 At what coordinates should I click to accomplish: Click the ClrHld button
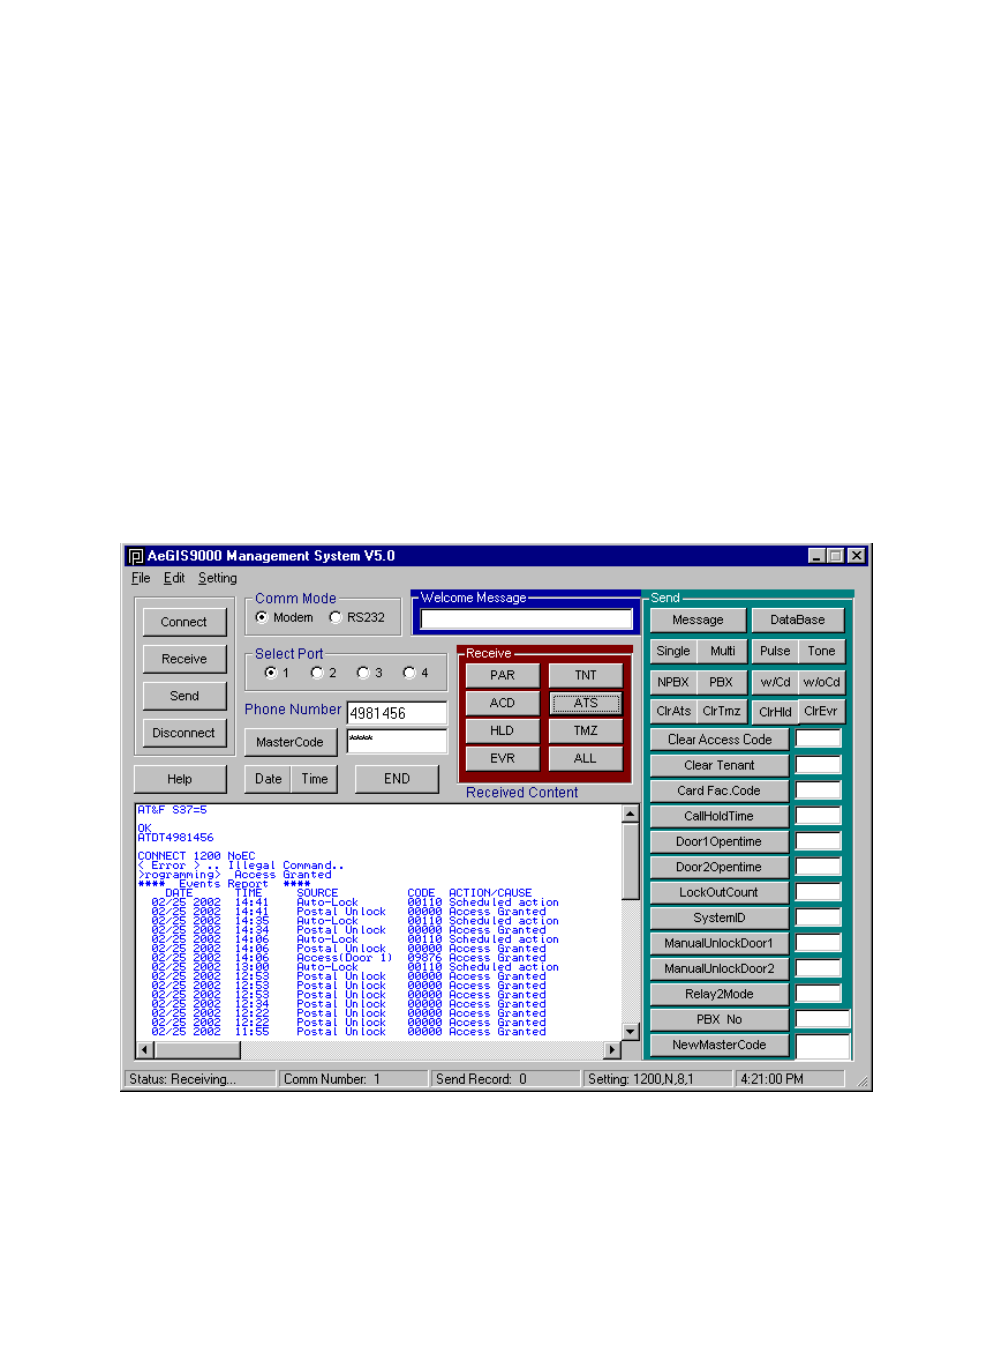click(775, 712)
